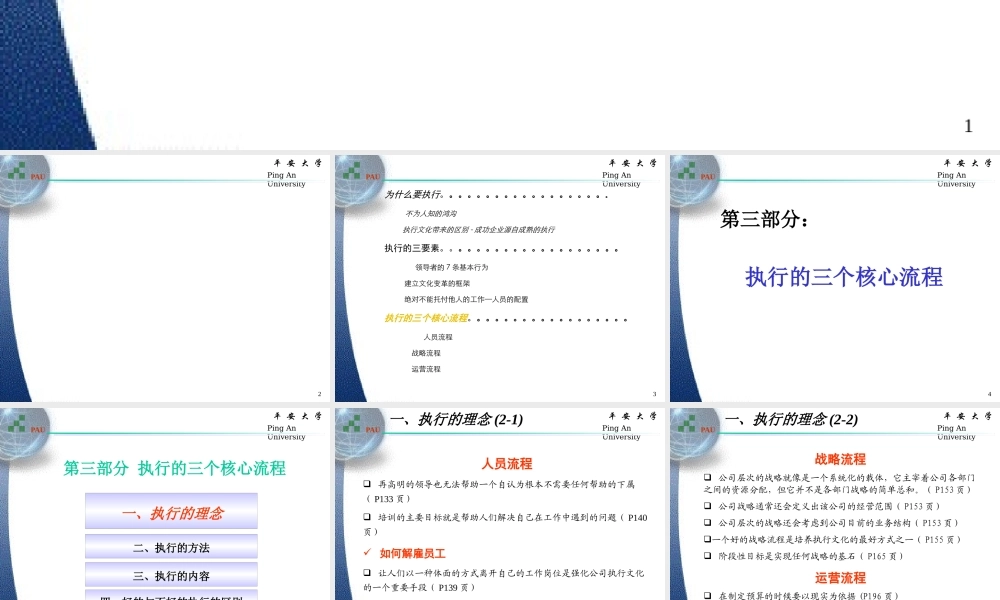This screenshot has width=1000, height=600.
Task: Select slide with green heading 第三部分 执行的三个核心流程
Action: [x=165, y=504]
